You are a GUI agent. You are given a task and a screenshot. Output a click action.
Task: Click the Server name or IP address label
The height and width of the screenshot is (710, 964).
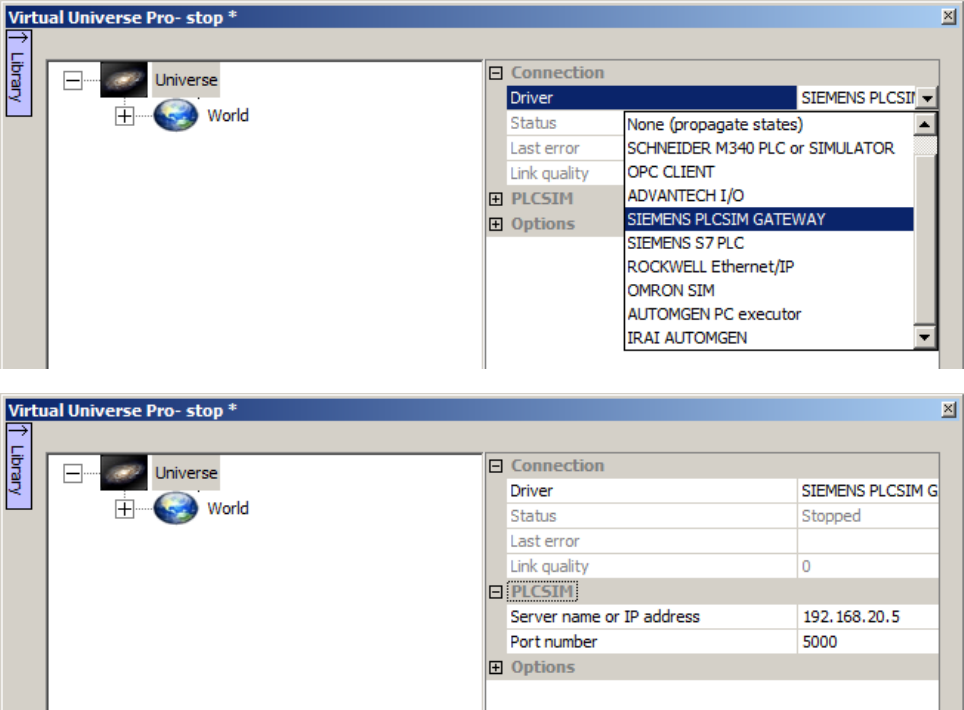click(x=605, y=617)
